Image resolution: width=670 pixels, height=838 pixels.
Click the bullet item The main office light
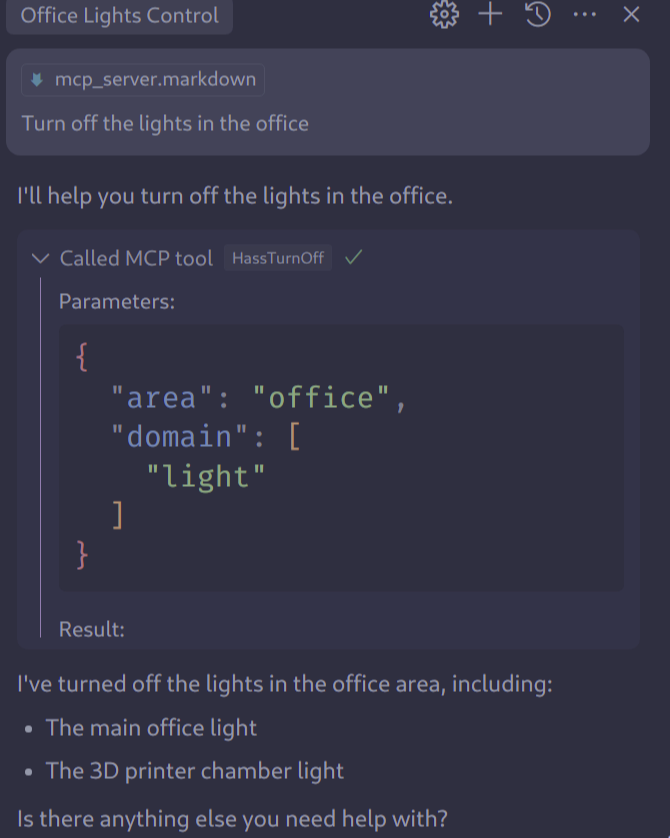coord(151,728)
